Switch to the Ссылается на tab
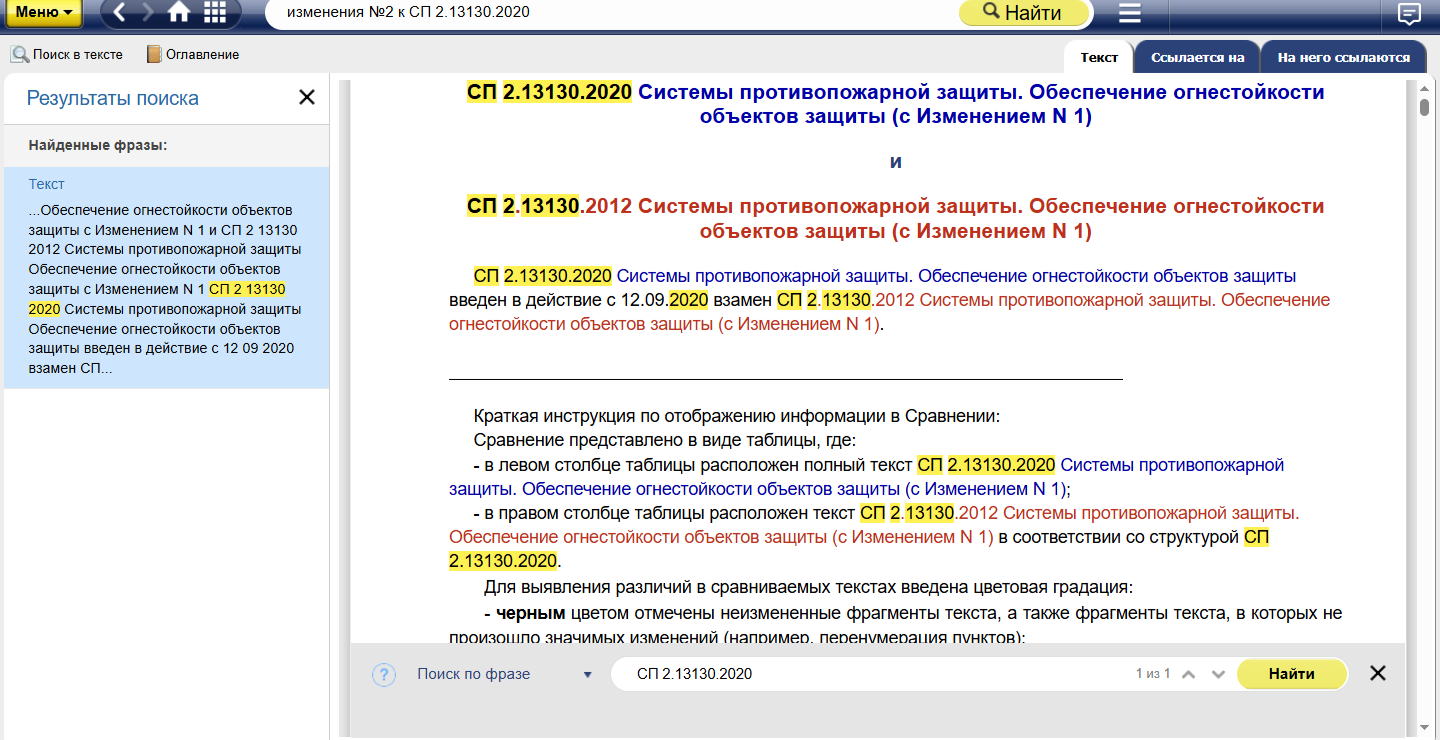Image resolution: width=1440 pixels, height=740 pixels. [1197, 57]
